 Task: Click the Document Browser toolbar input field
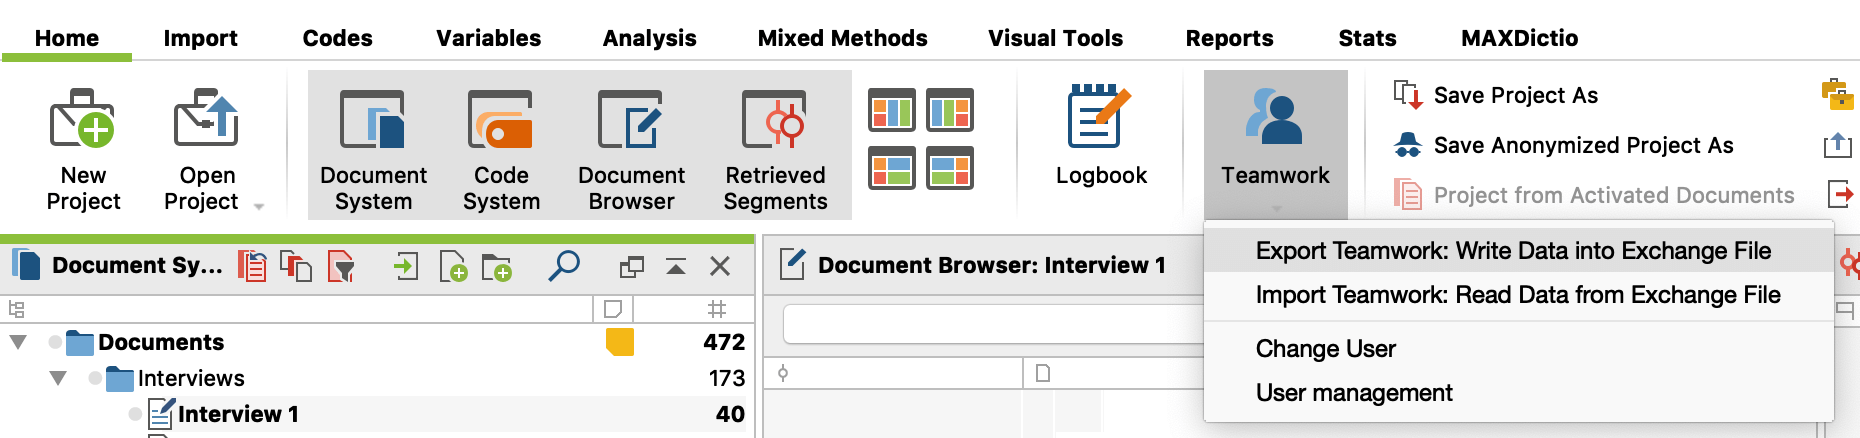(994, 324)
